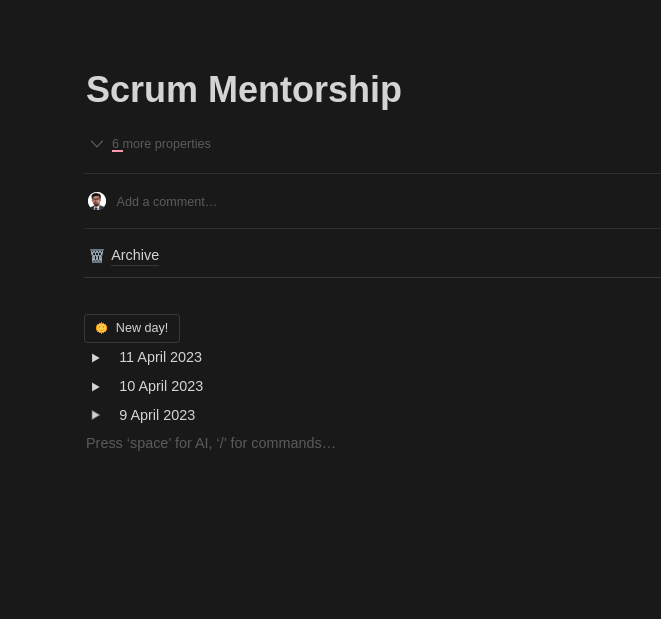
Task: Expand the 9 April 2023 toggle arrow
Action: (x=96, y=415)
